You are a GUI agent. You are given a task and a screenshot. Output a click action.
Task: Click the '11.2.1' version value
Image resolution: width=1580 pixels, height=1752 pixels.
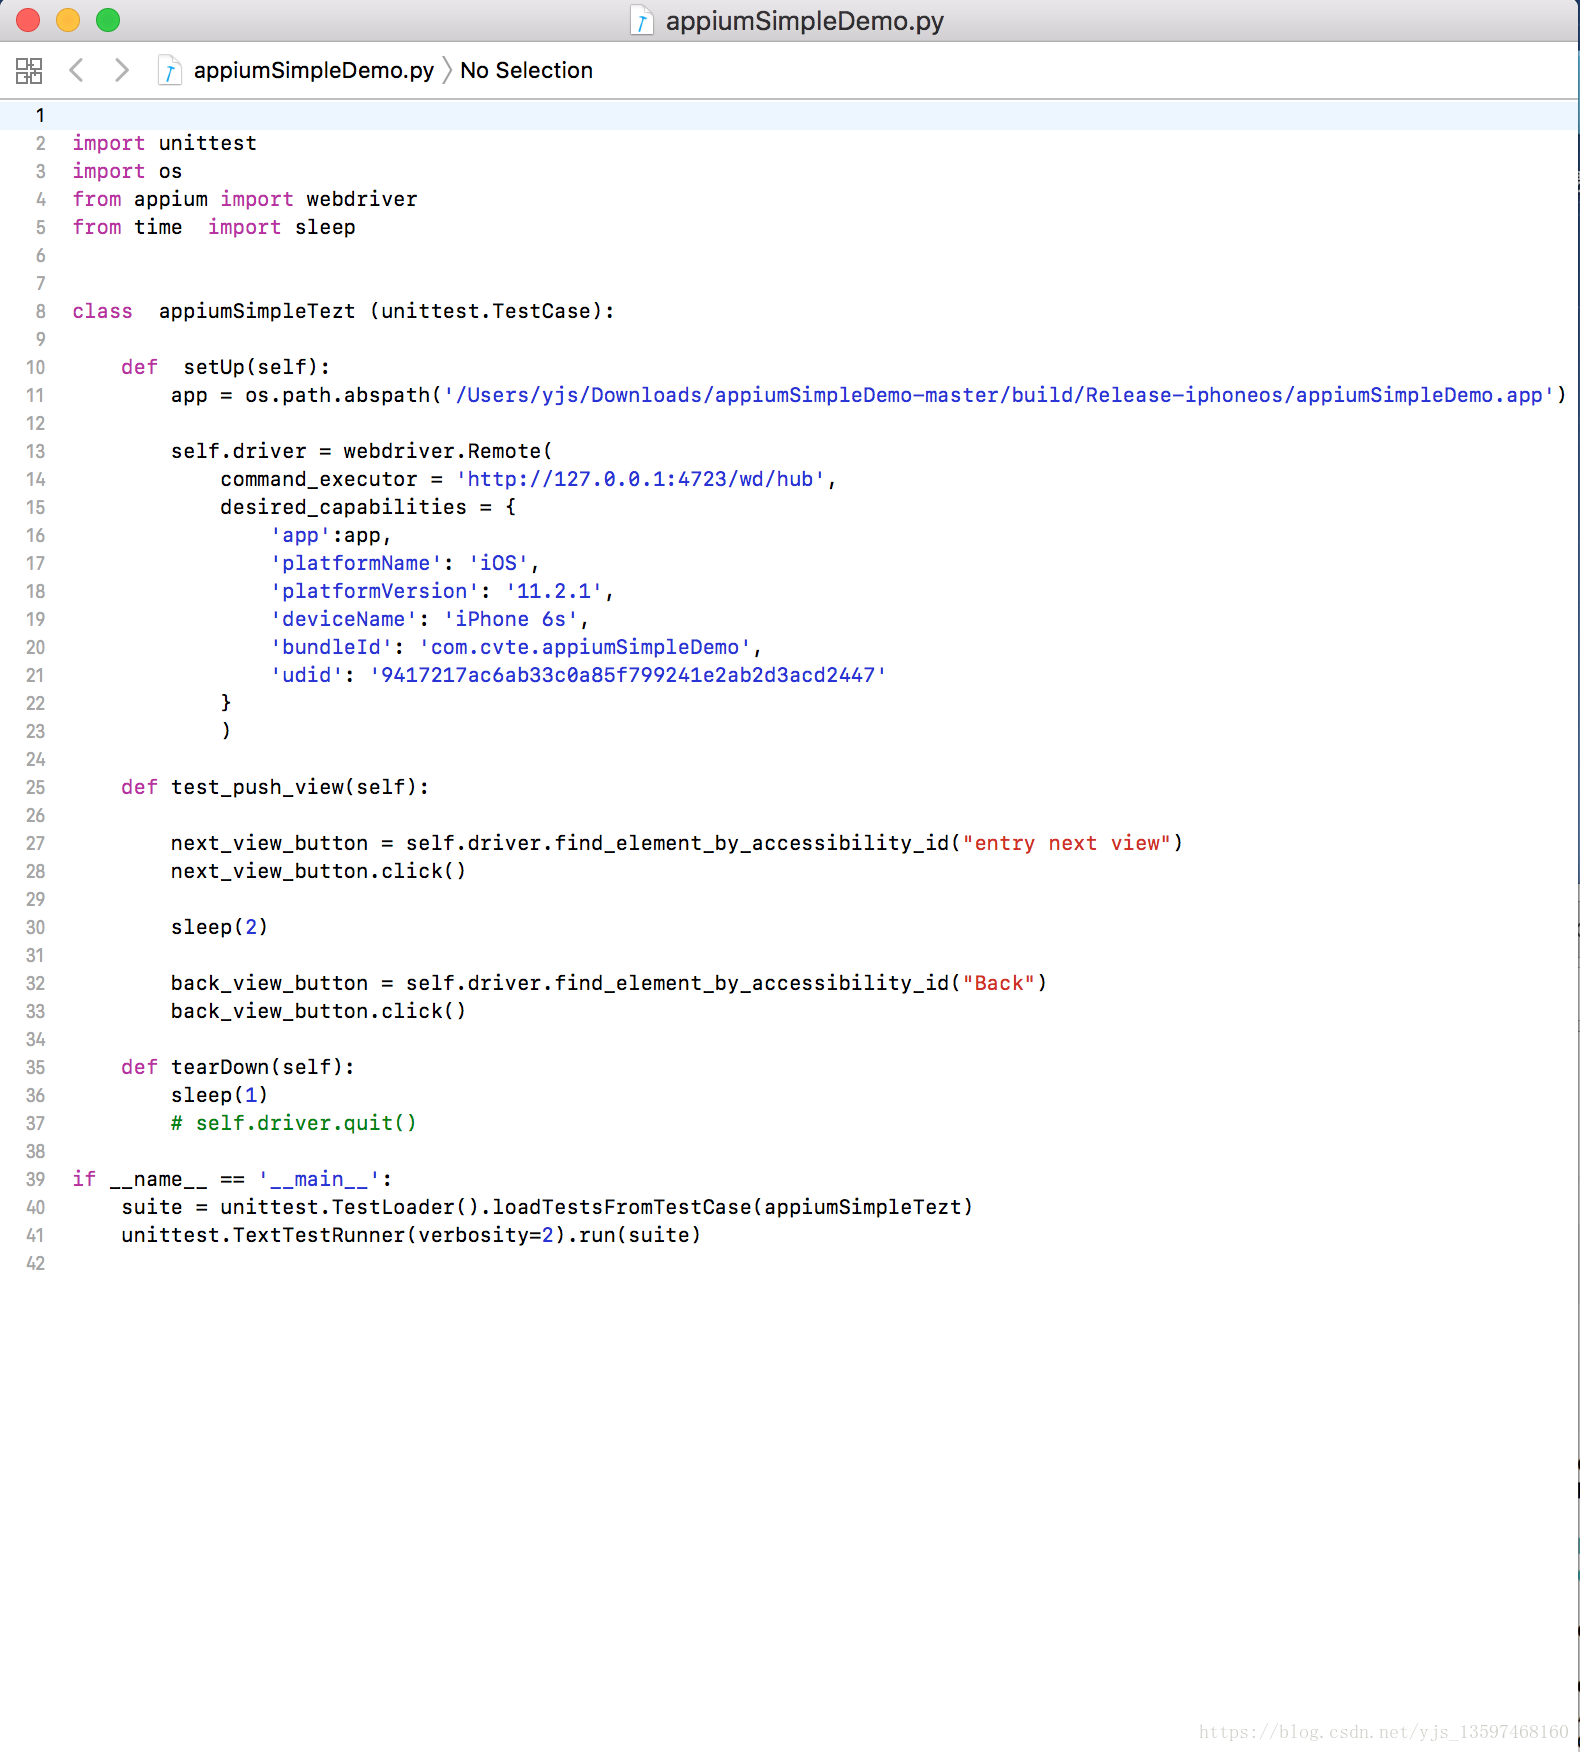pos(553,591)
